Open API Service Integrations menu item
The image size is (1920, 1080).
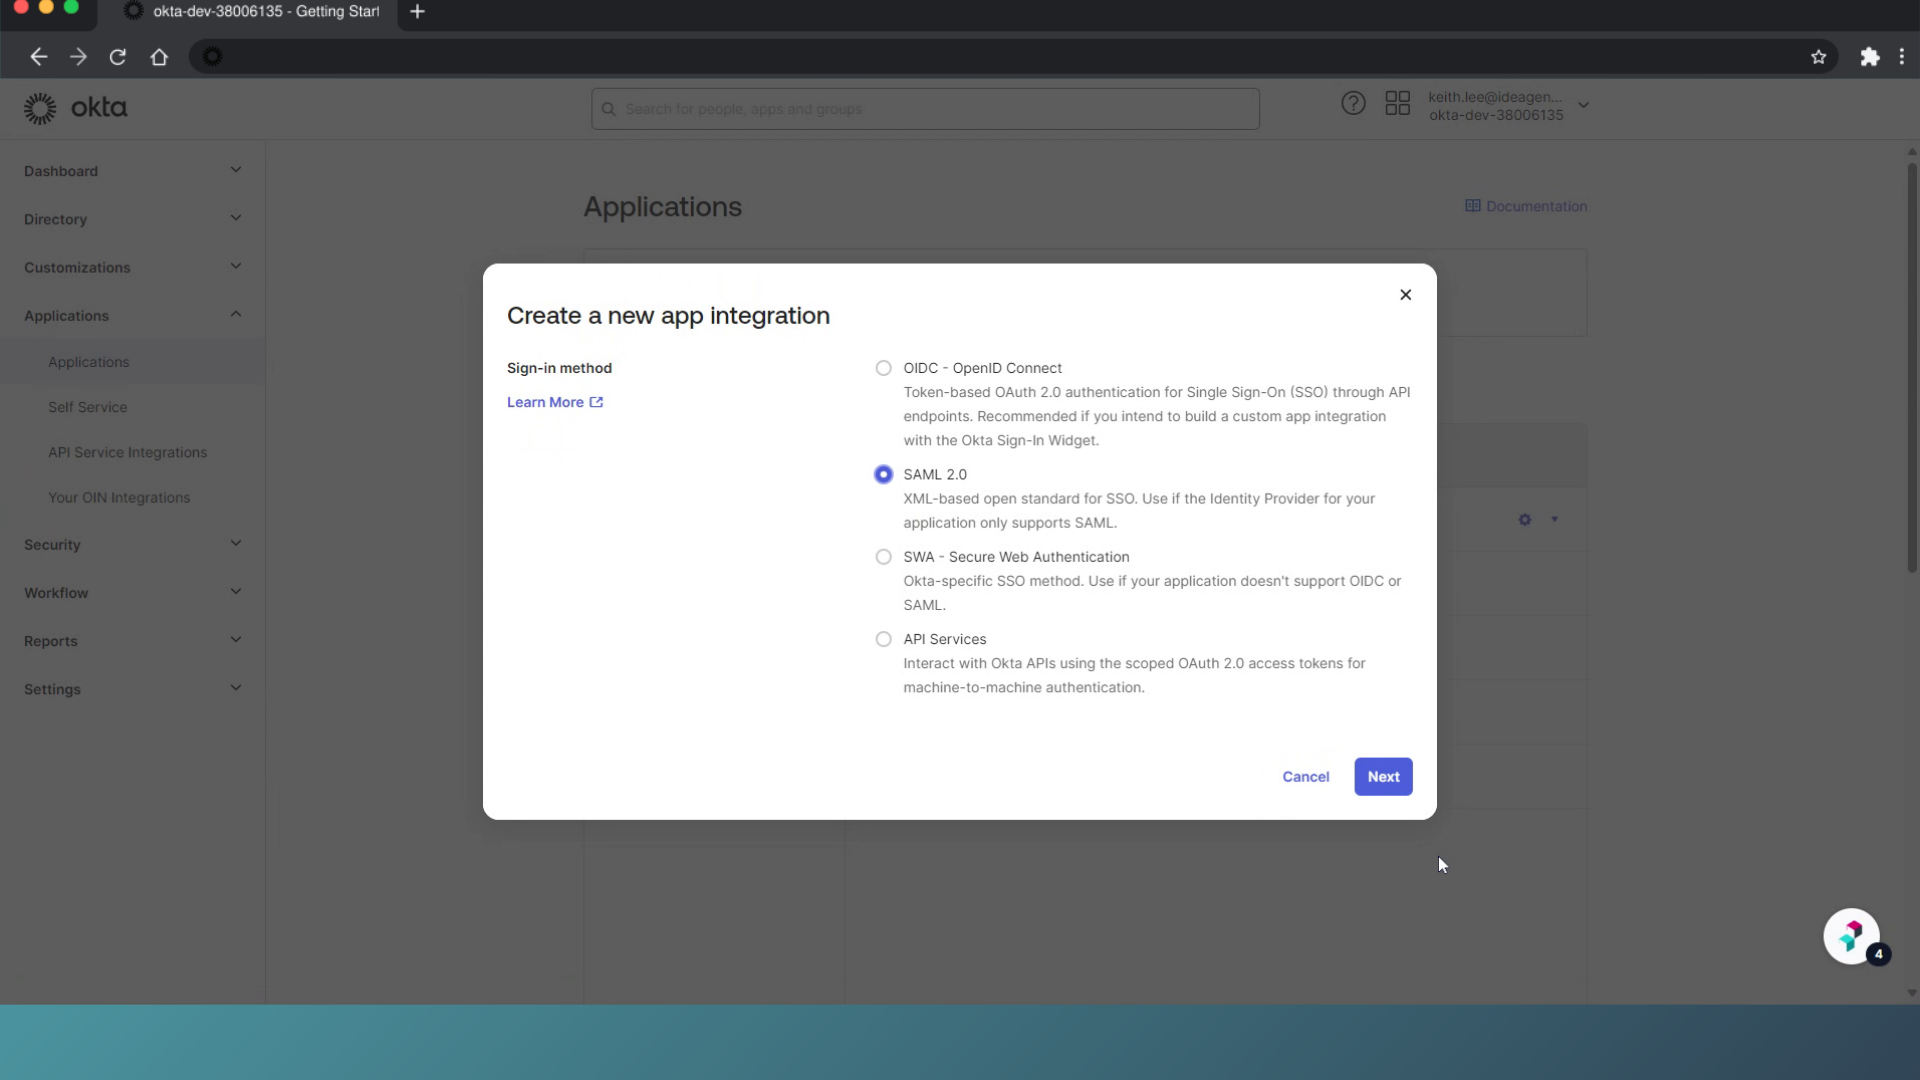click(128, 452)
